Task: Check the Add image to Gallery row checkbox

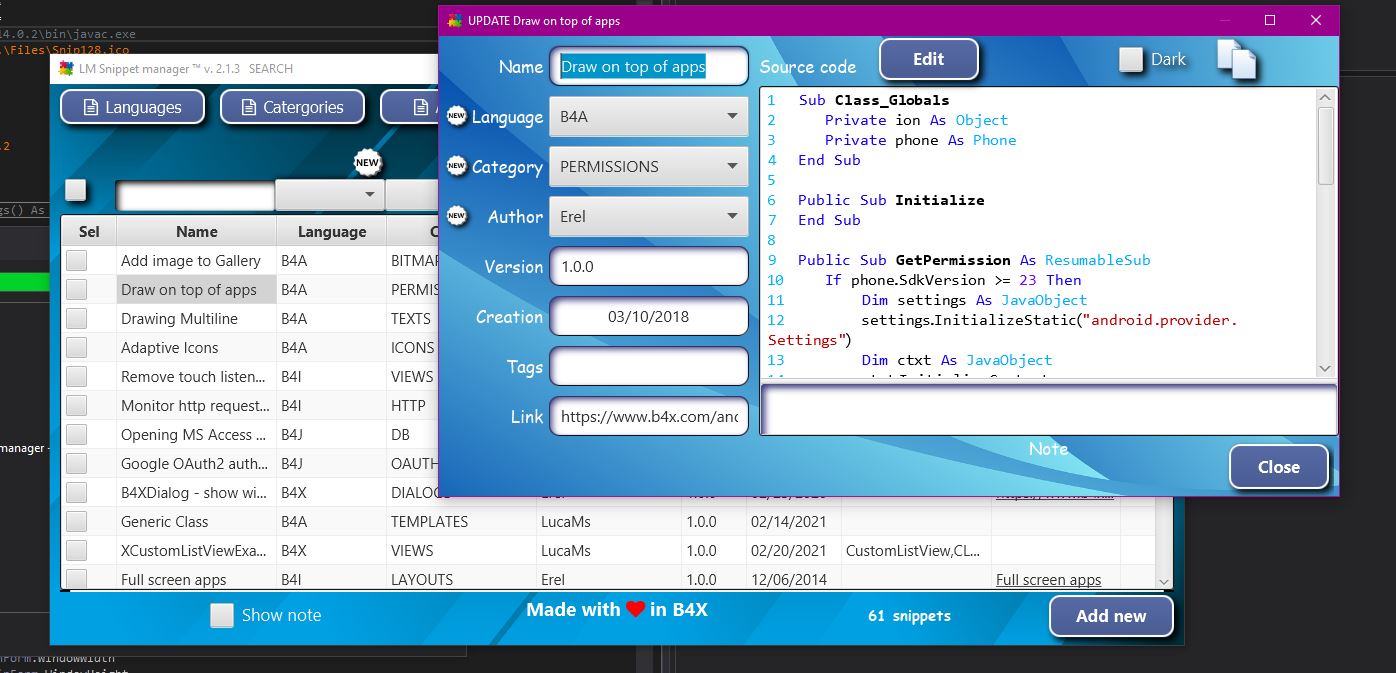Action: (77, 261)
